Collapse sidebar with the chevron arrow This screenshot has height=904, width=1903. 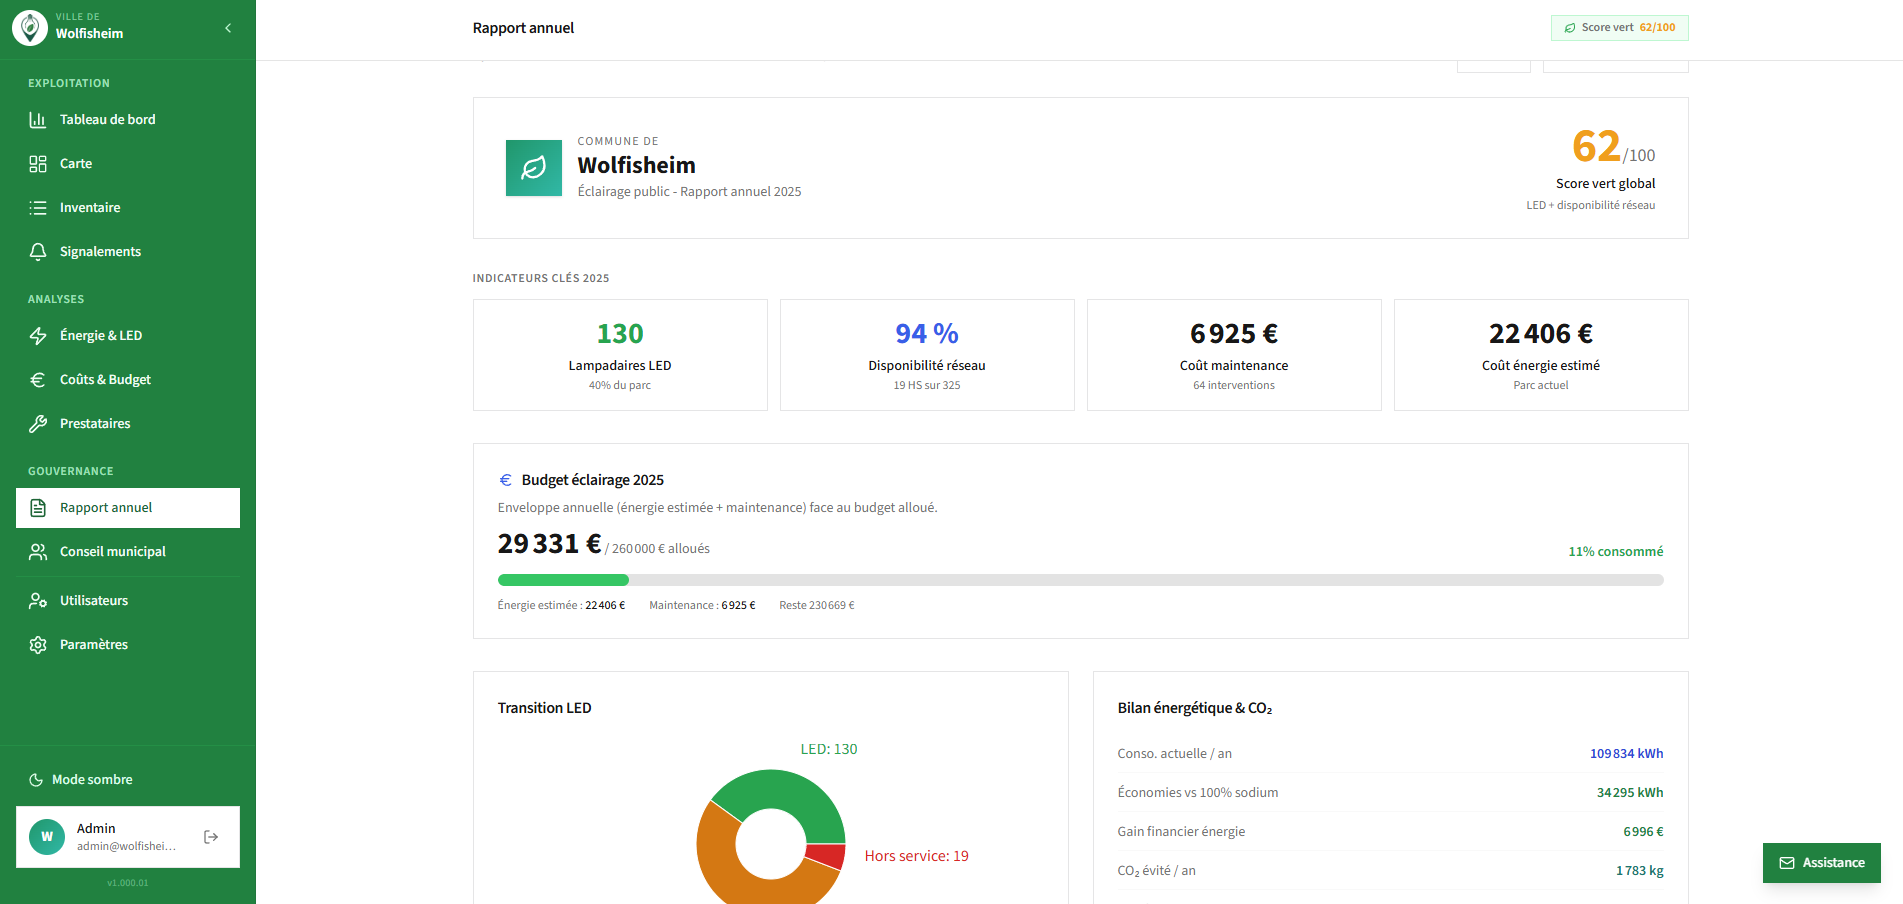tap(228, 28)
